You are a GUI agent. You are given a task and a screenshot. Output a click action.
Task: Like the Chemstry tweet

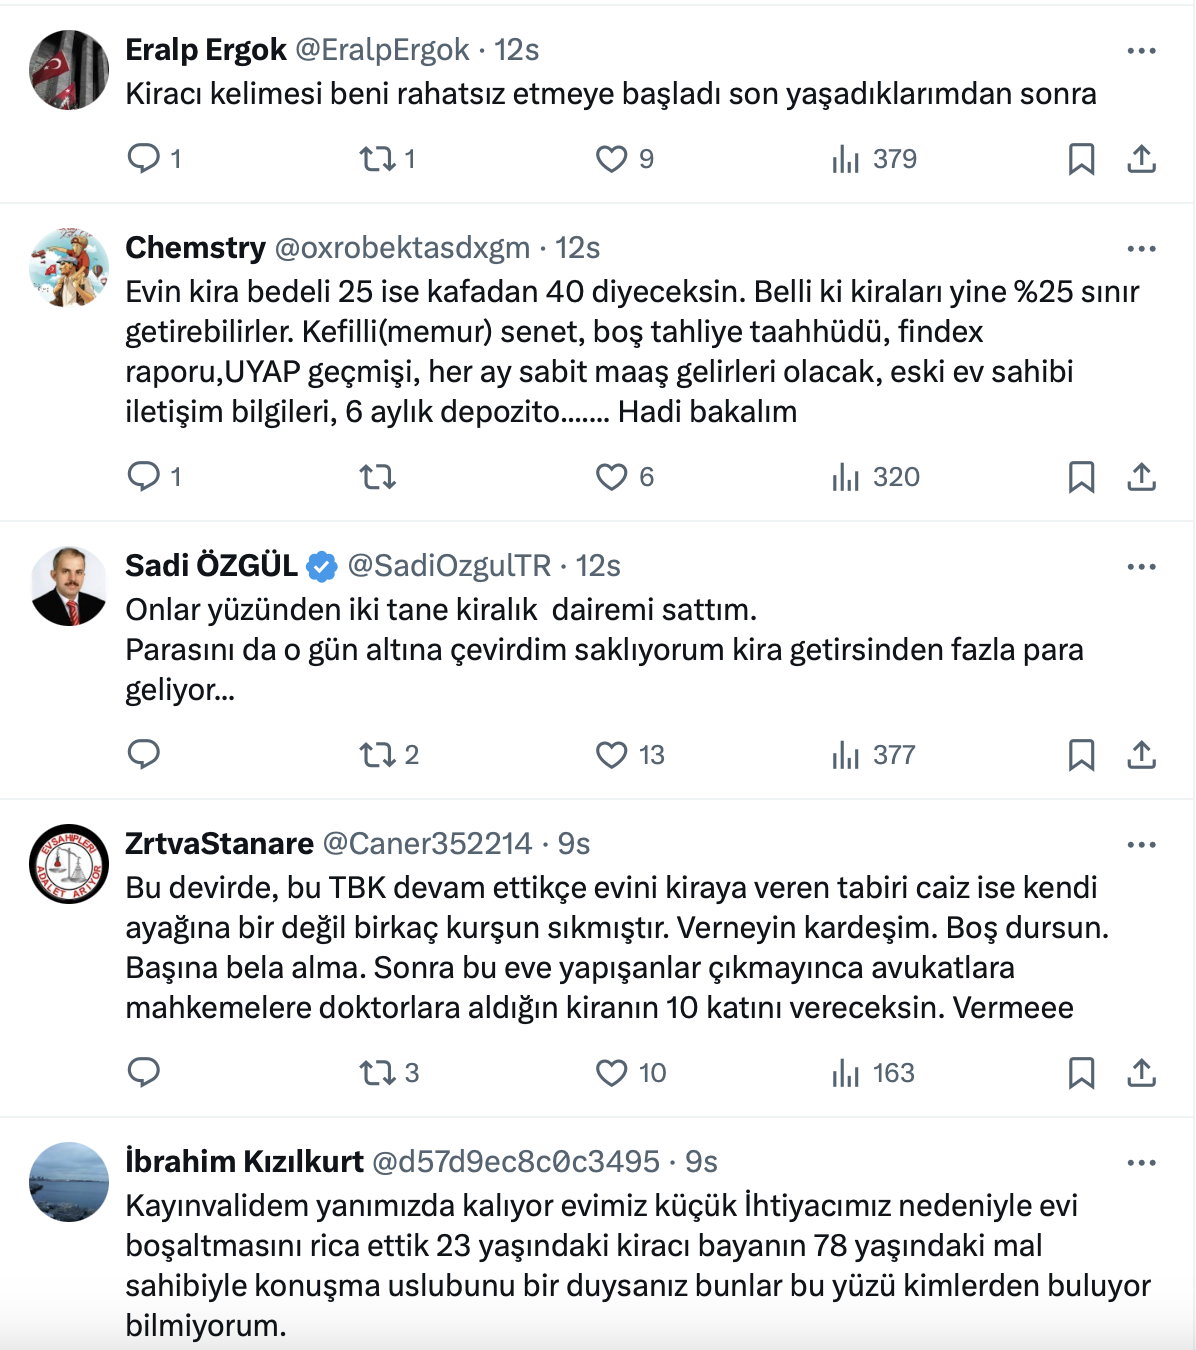(x=611, y=477)
